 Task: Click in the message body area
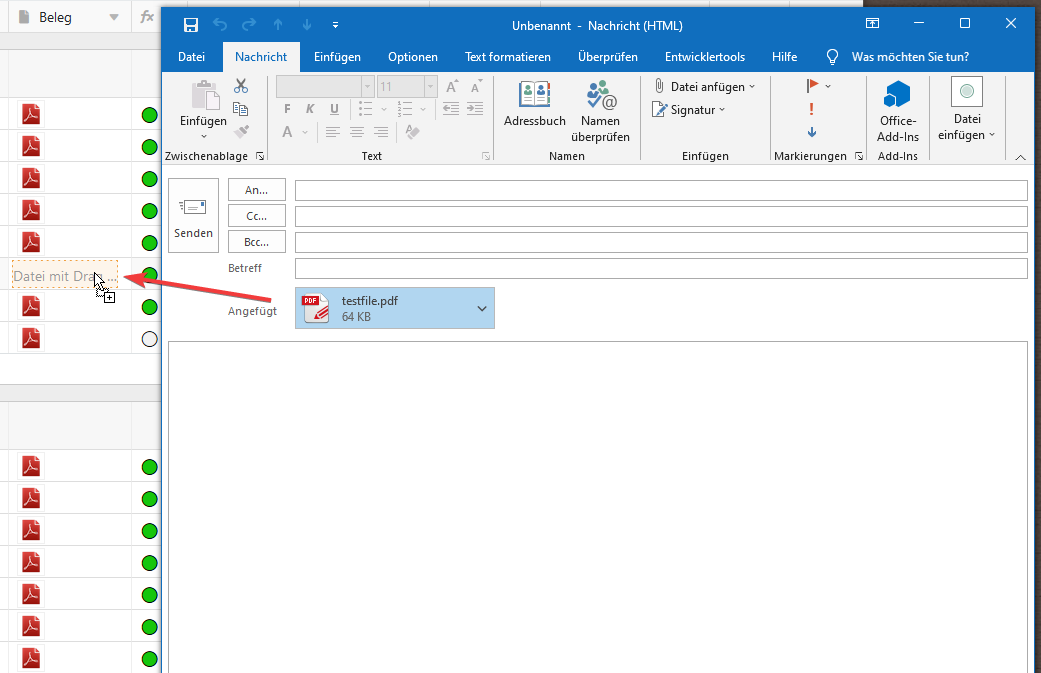pyautogui.click(x=598, y=507)
